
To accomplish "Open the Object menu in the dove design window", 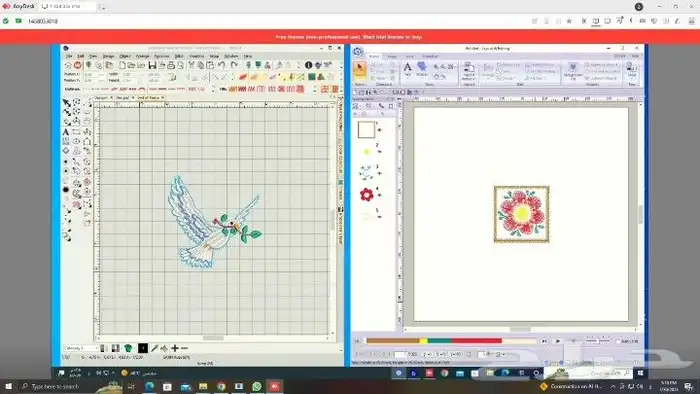I will [x=125, y=56].
